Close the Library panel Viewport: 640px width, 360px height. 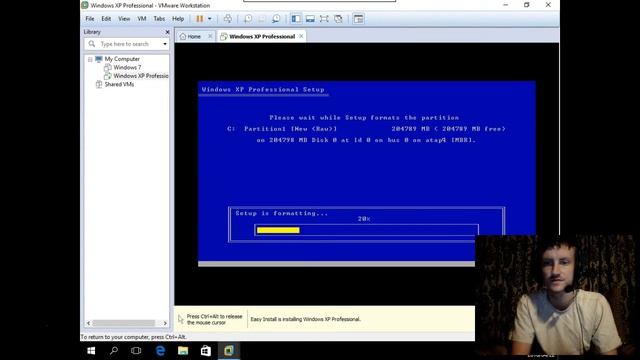(167, 32)
